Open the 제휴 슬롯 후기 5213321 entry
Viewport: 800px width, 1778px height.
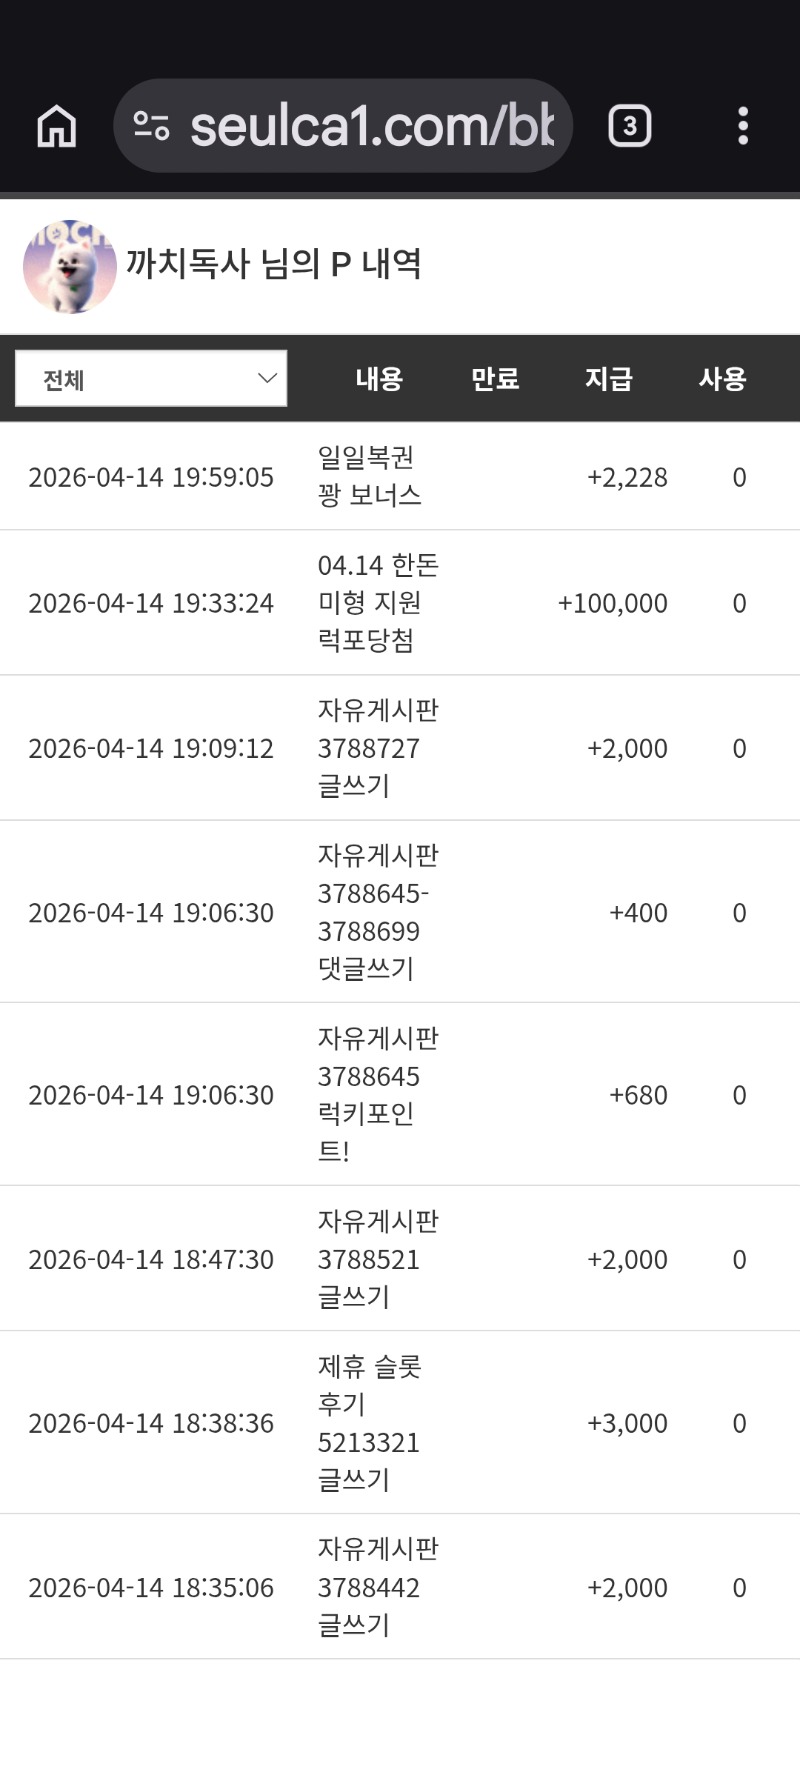tap(369, 1423)
